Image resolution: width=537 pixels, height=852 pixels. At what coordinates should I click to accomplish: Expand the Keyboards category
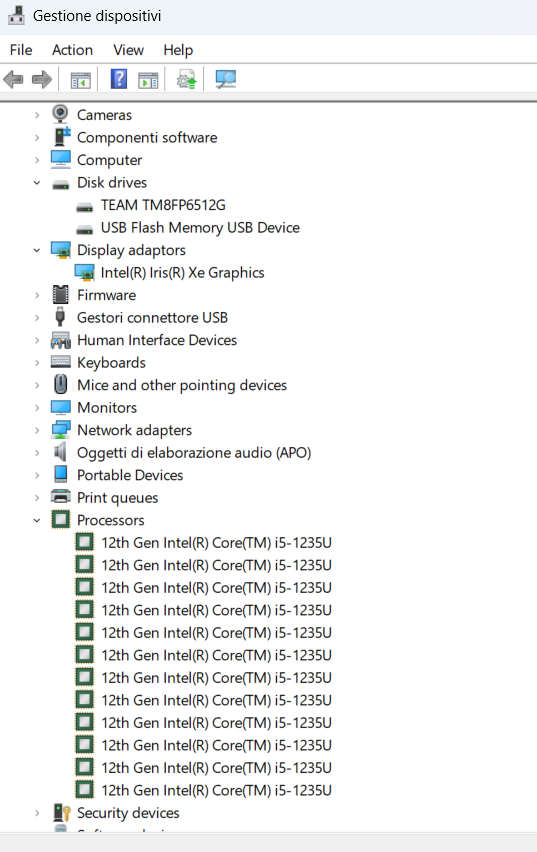pyautogui.click(x=37, y=362)
